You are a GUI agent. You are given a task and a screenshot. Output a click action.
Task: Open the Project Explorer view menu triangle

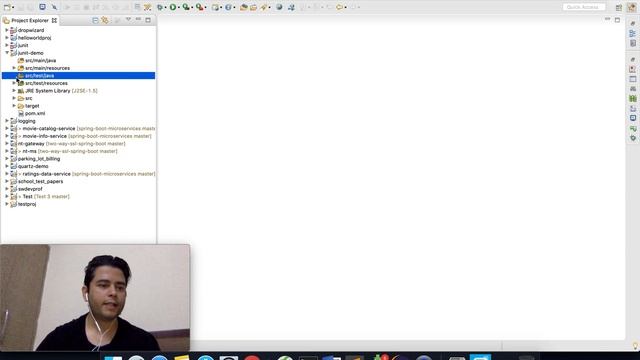point(128,20)
